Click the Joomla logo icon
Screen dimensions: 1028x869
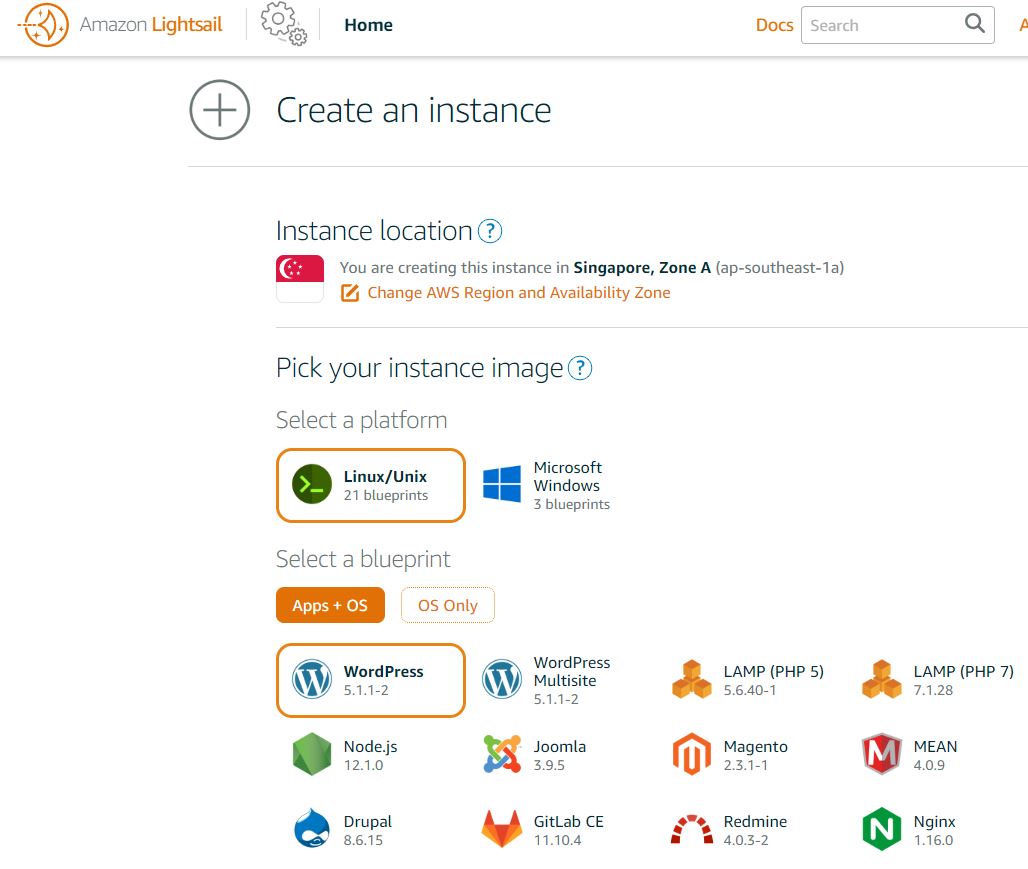(x=502, y=754)
